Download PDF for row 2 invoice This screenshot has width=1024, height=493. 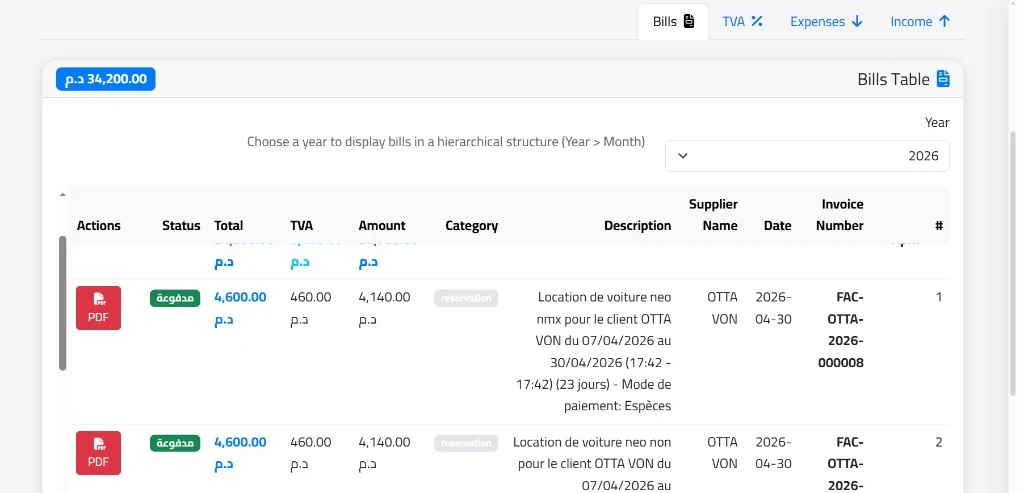(99, 453)
